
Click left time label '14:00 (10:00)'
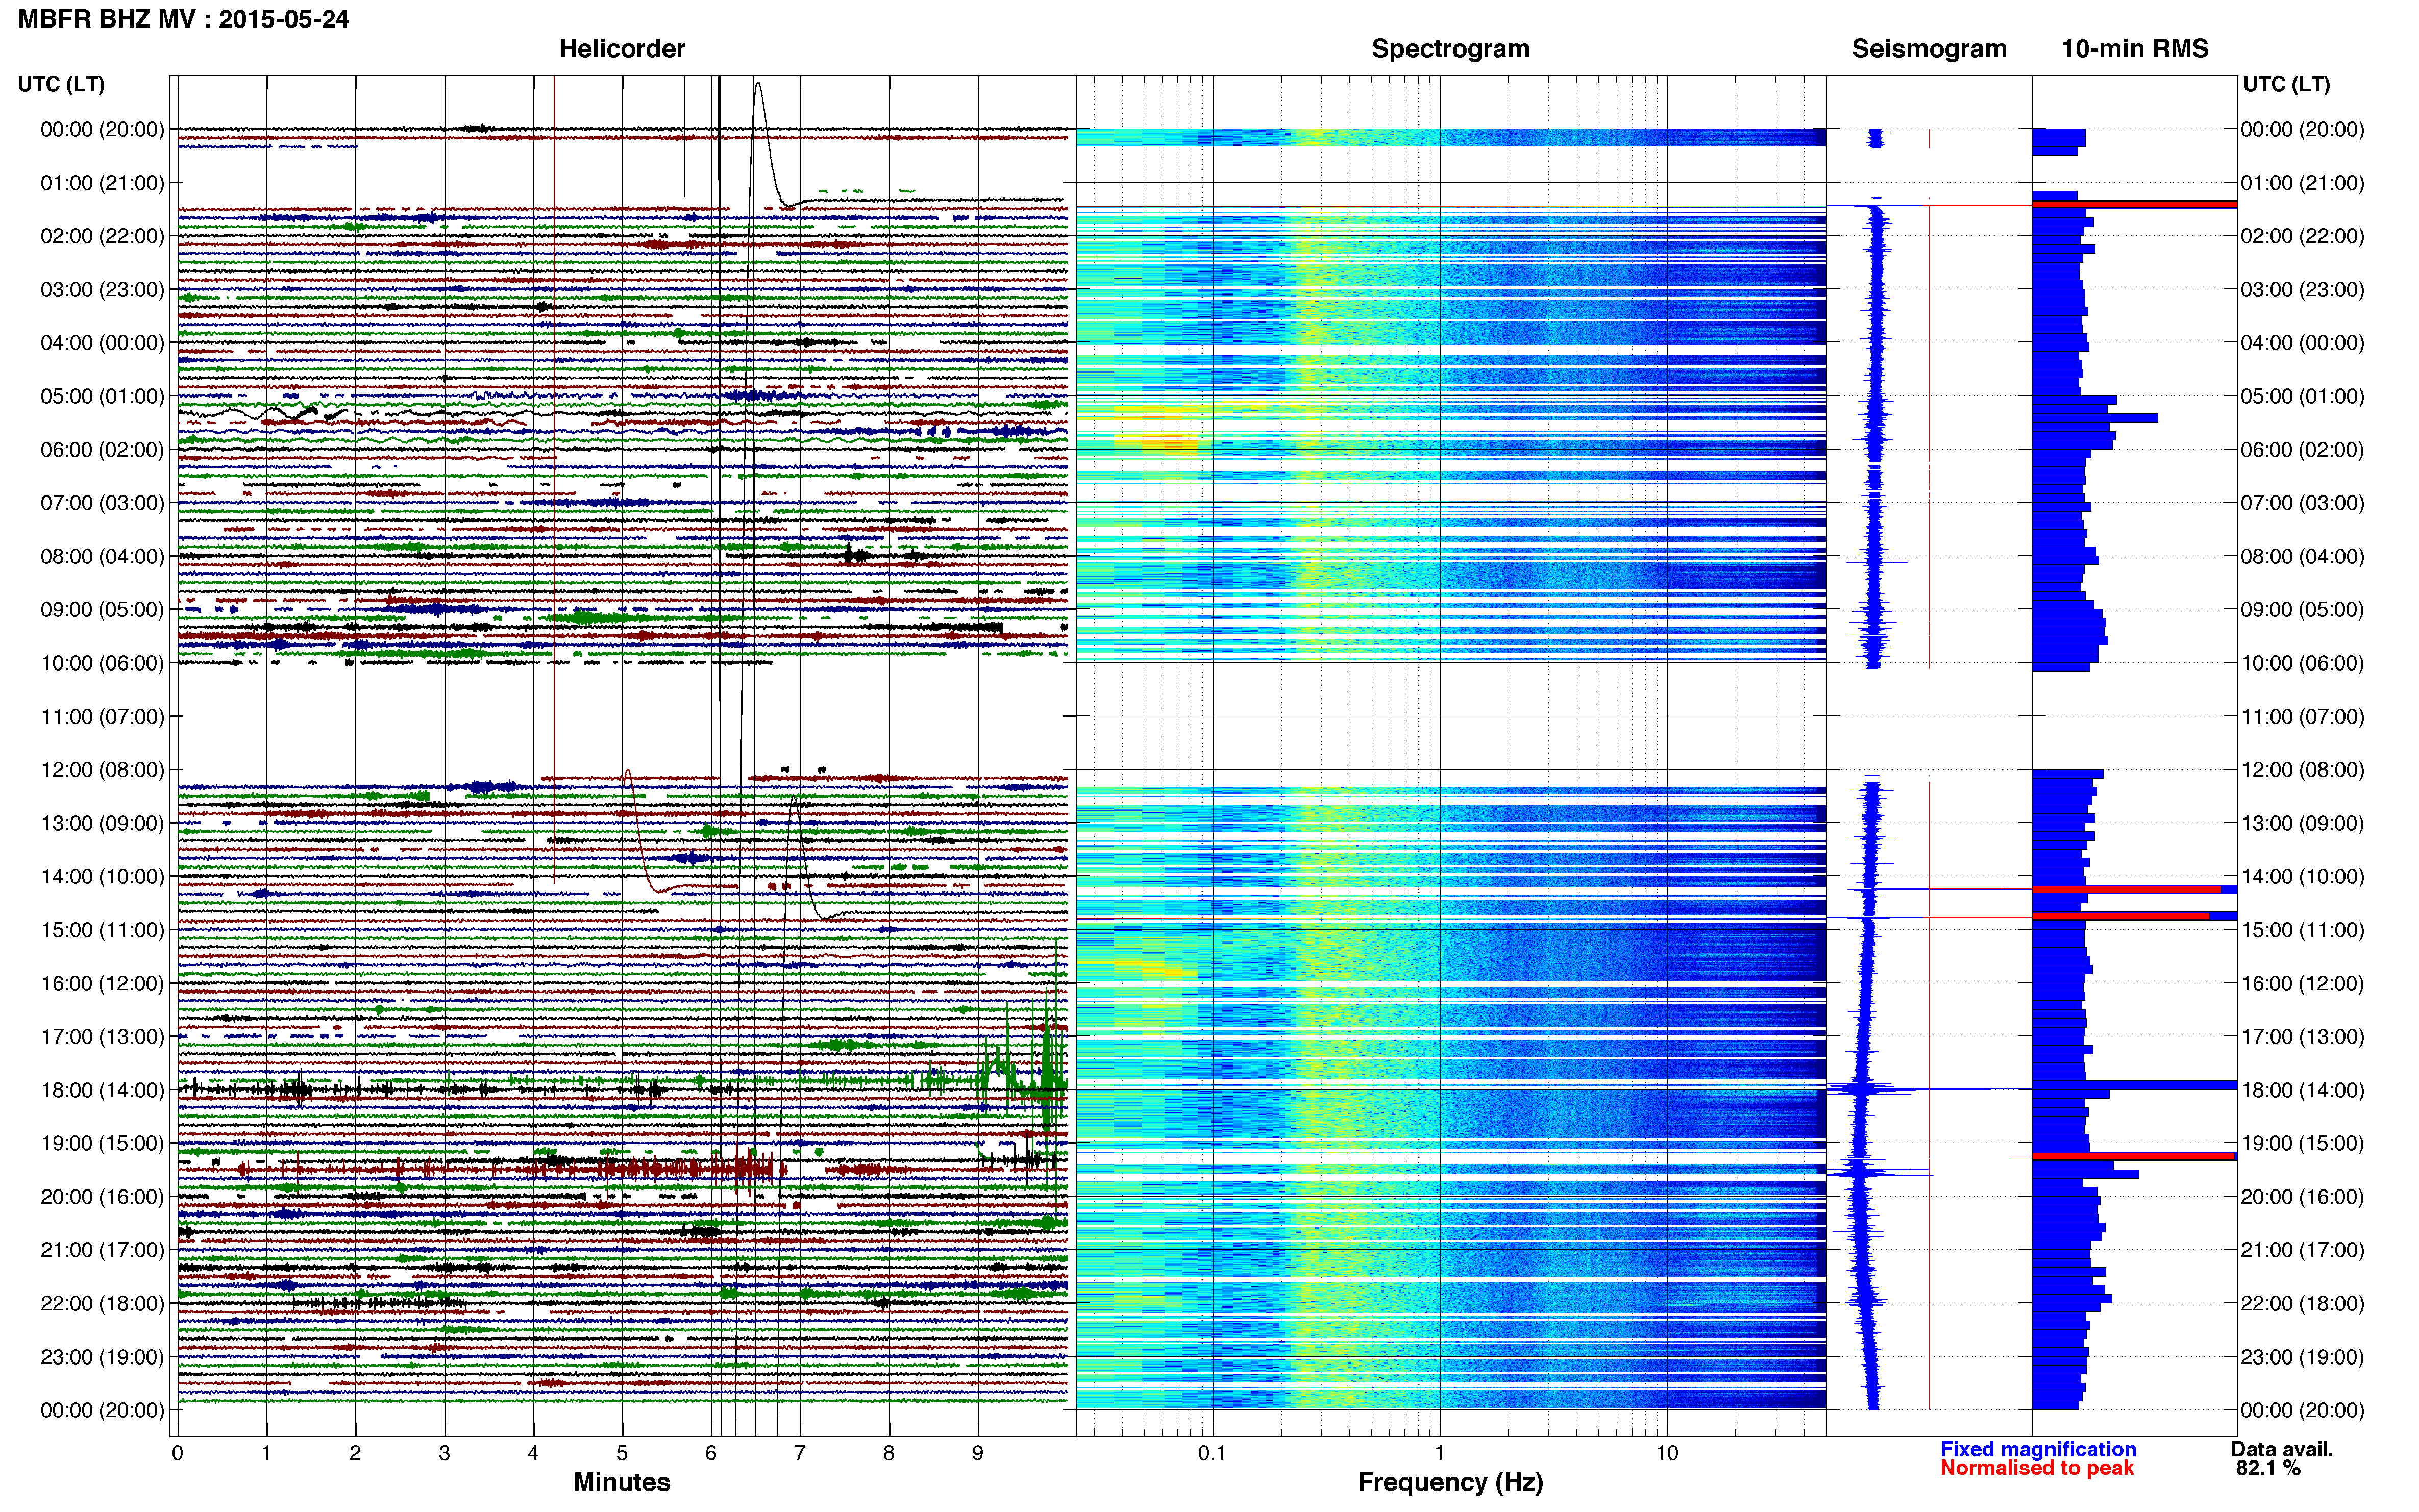click(x=102, y=877)
